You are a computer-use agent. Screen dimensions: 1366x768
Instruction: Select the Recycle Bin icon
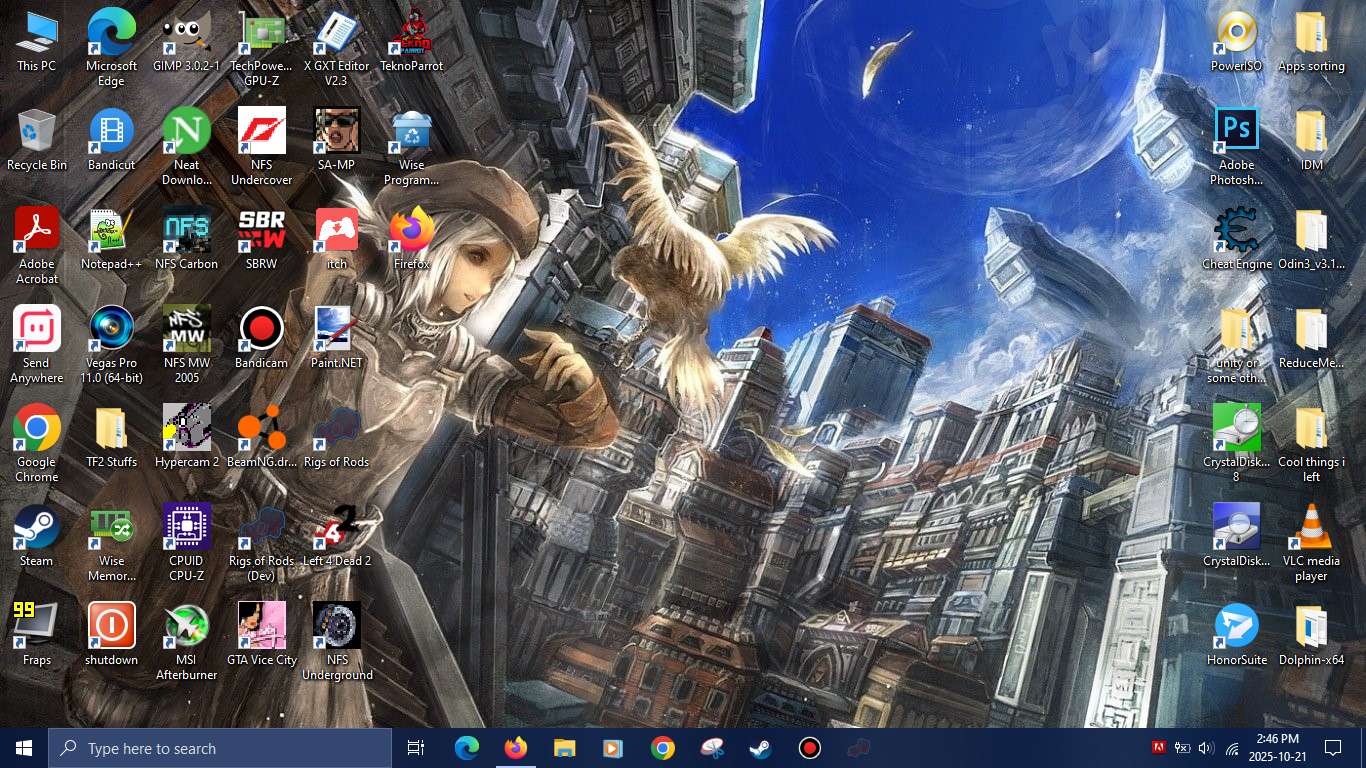coord(37,132)
